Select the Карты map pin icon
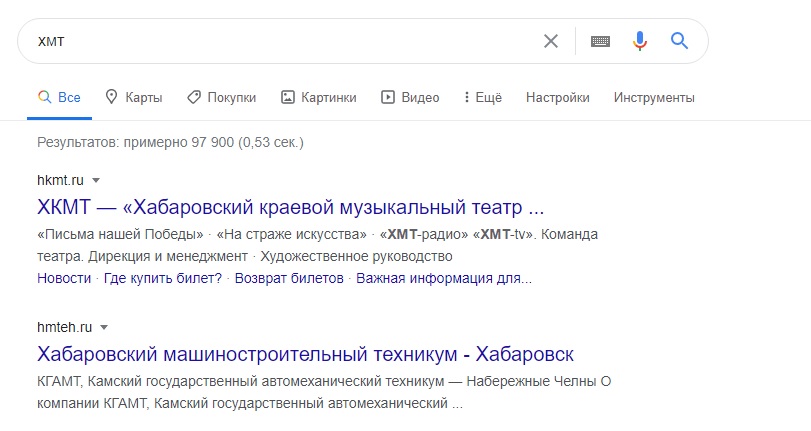This screenshot has width=811, height=431. [111, 97]
